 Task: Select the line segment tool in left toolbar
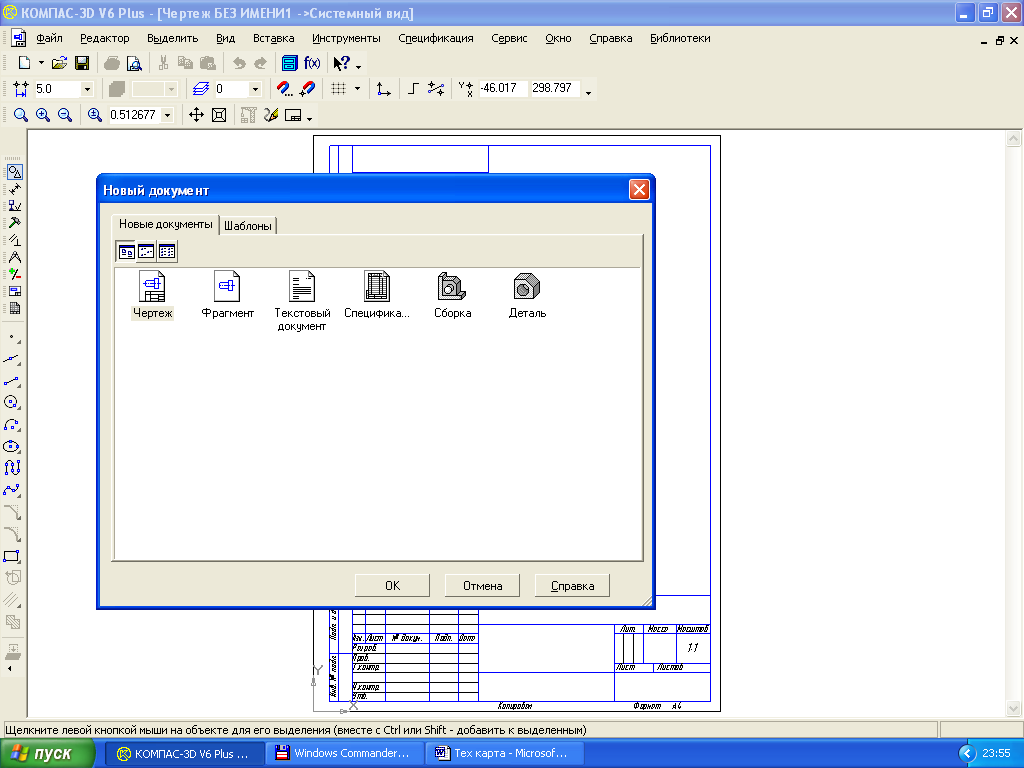(13, 381)
